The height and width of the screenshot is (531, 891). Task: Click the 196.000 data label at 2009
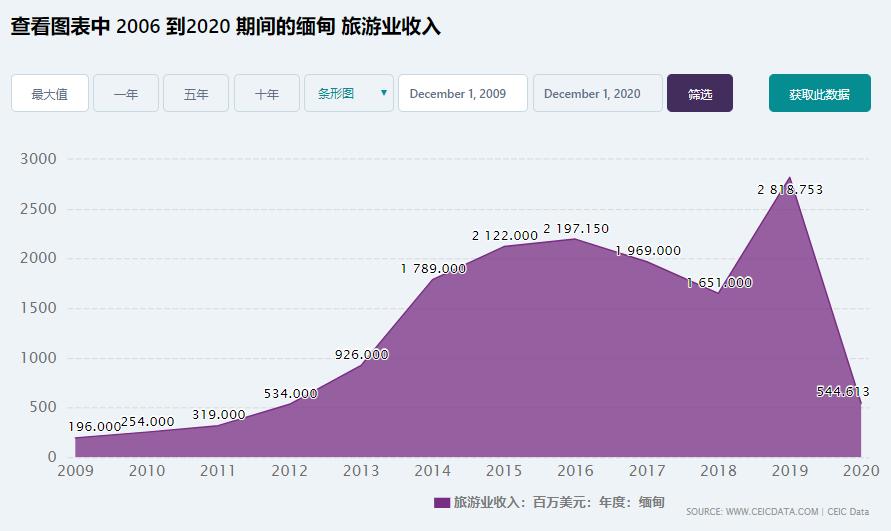95,427
